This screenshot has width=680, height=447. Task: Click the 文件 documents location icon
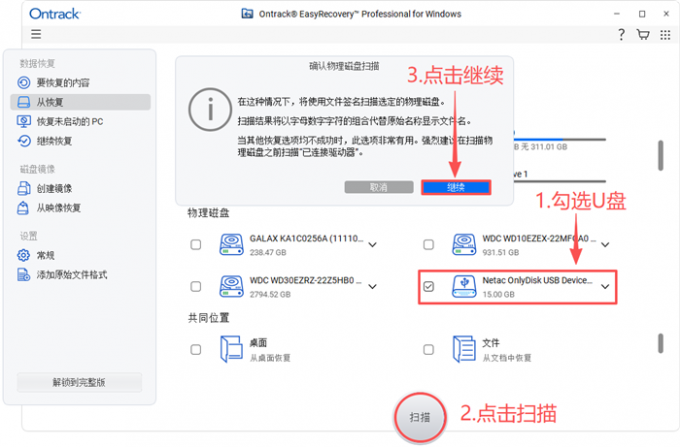464,349
